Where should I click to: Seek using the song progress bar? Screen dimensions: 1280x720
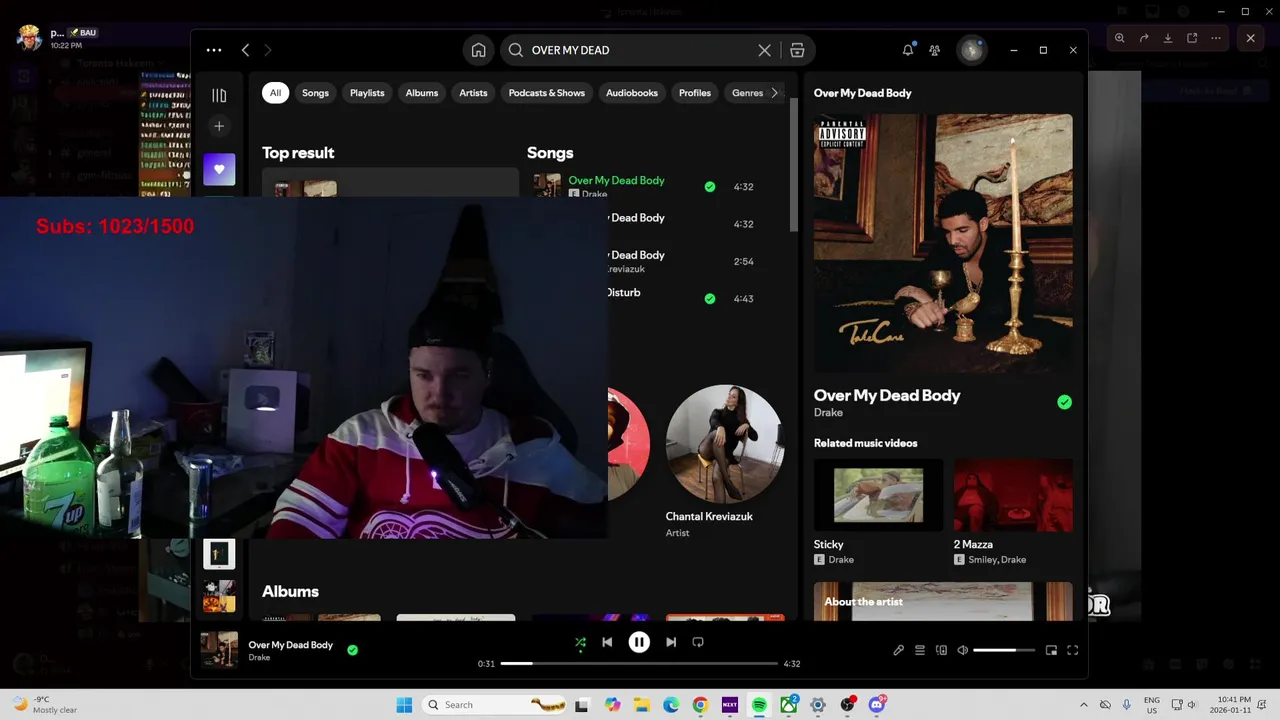(639, 663)
